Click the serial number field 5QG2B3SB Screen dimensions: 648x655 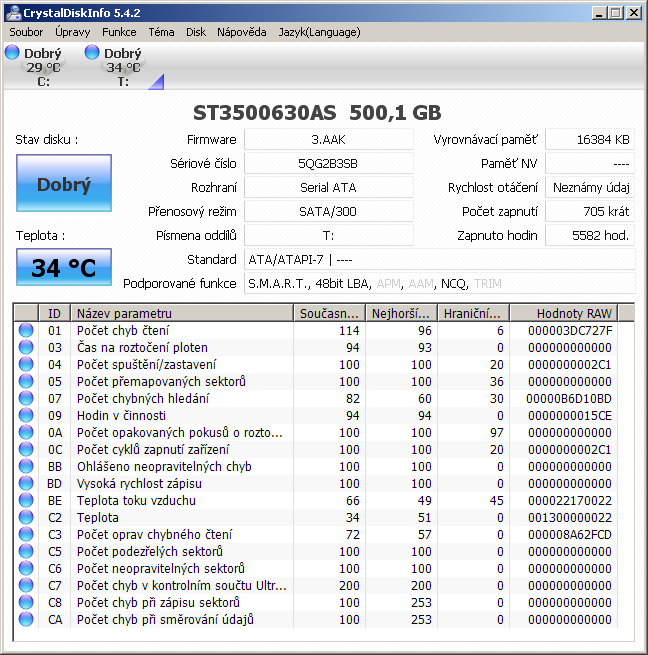click(x=328, y=164)
